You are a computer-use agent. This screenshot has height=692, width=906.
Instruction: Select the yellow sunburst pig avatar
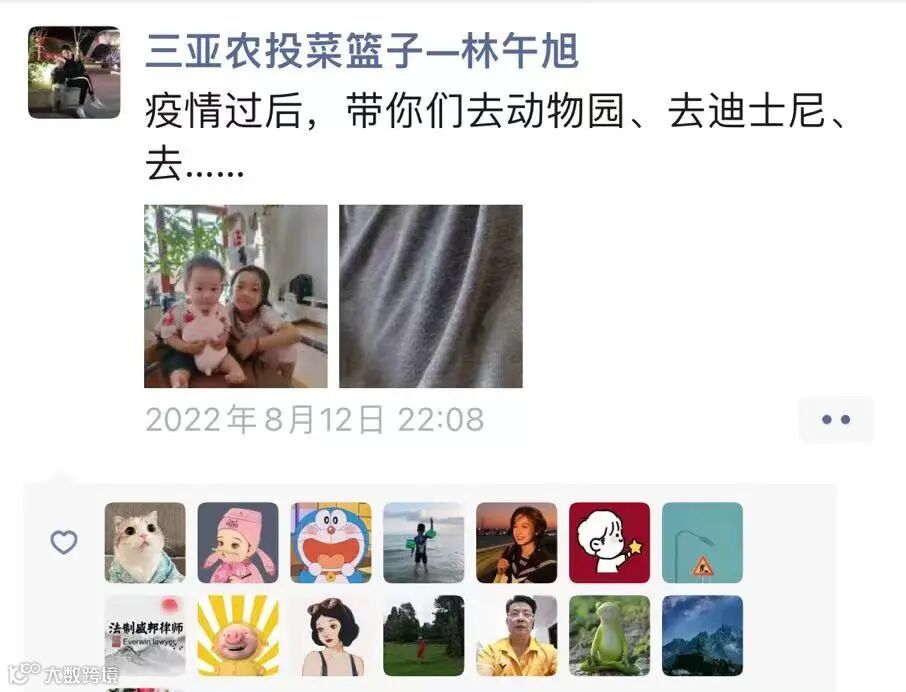tap(238, 635)
